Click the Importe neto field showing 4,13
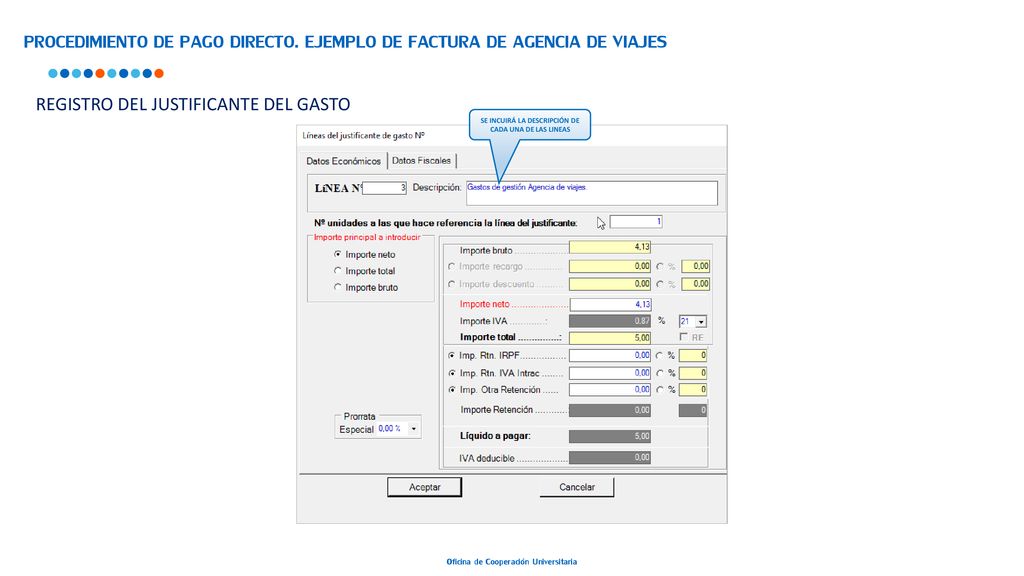The height and width of the screenshot is (576, 1024). (x=611, y=304)
